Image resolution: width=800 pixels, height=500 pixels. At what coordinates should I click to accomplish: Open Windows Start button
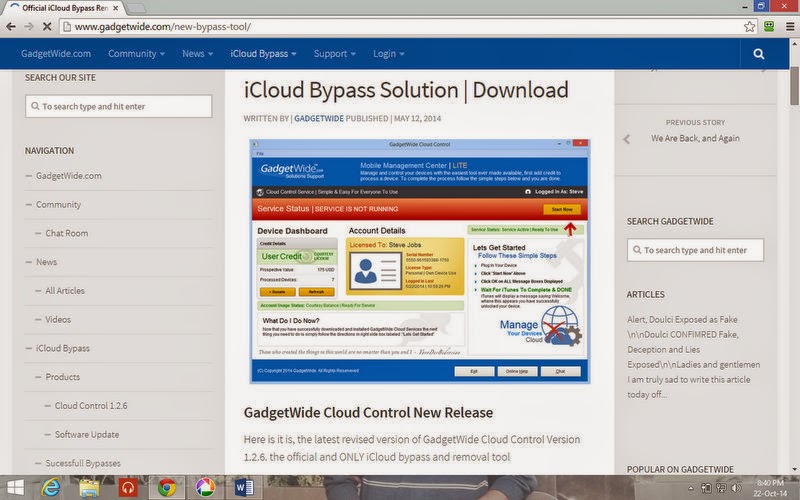[15, 488]
